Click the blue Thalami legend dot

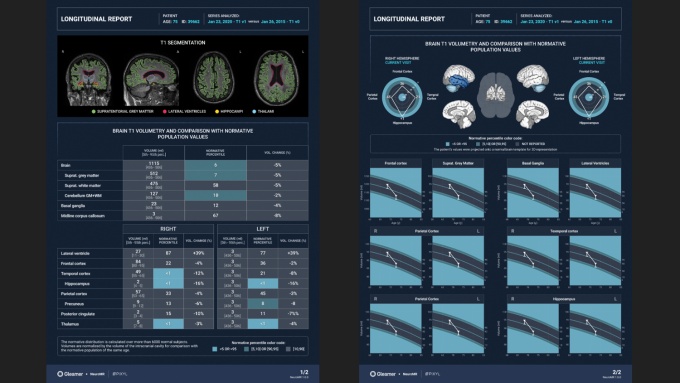pos(254,111)
